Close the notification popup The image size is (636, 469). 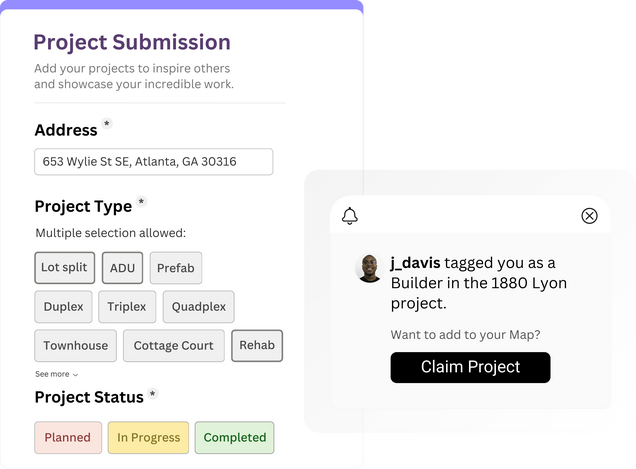coord(589,216)
